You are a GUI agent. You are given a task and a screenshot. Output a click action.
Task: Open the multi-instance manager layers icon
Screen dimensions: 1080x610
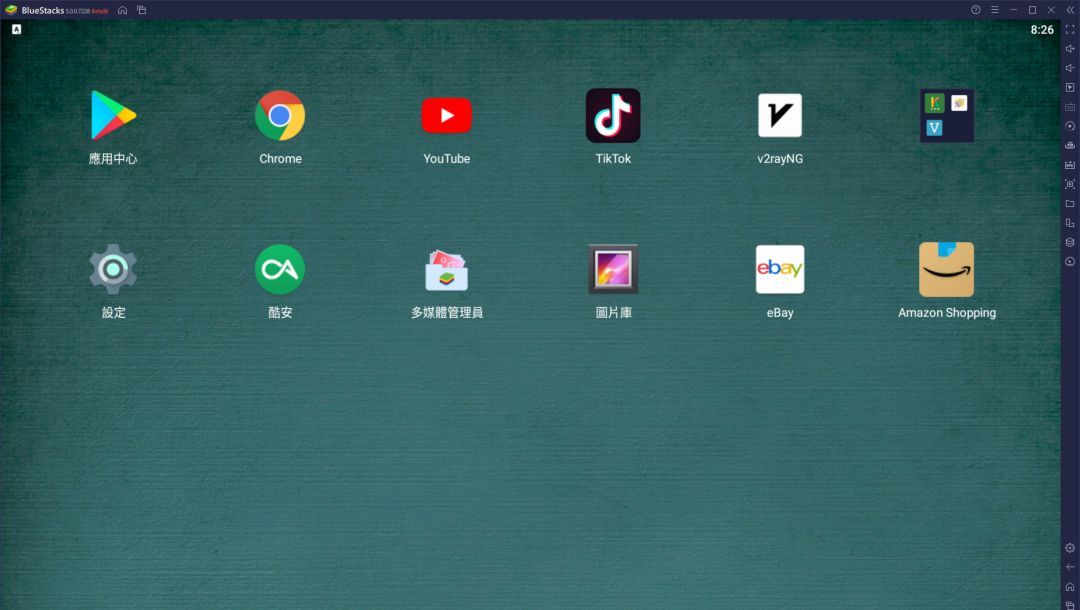point(1070,242)
